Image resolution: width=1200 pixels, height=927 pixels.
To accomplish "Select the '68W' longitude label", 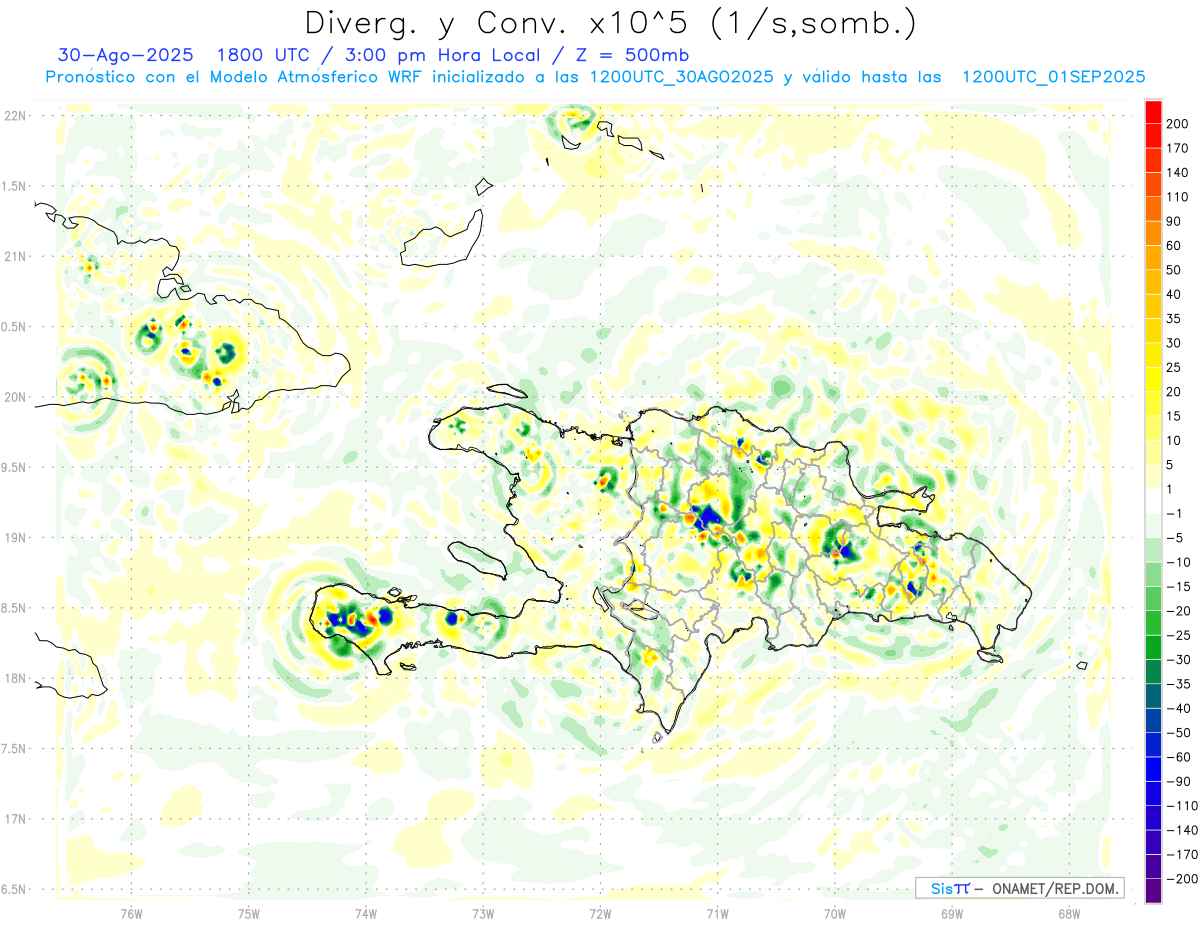I will 1069,913.
